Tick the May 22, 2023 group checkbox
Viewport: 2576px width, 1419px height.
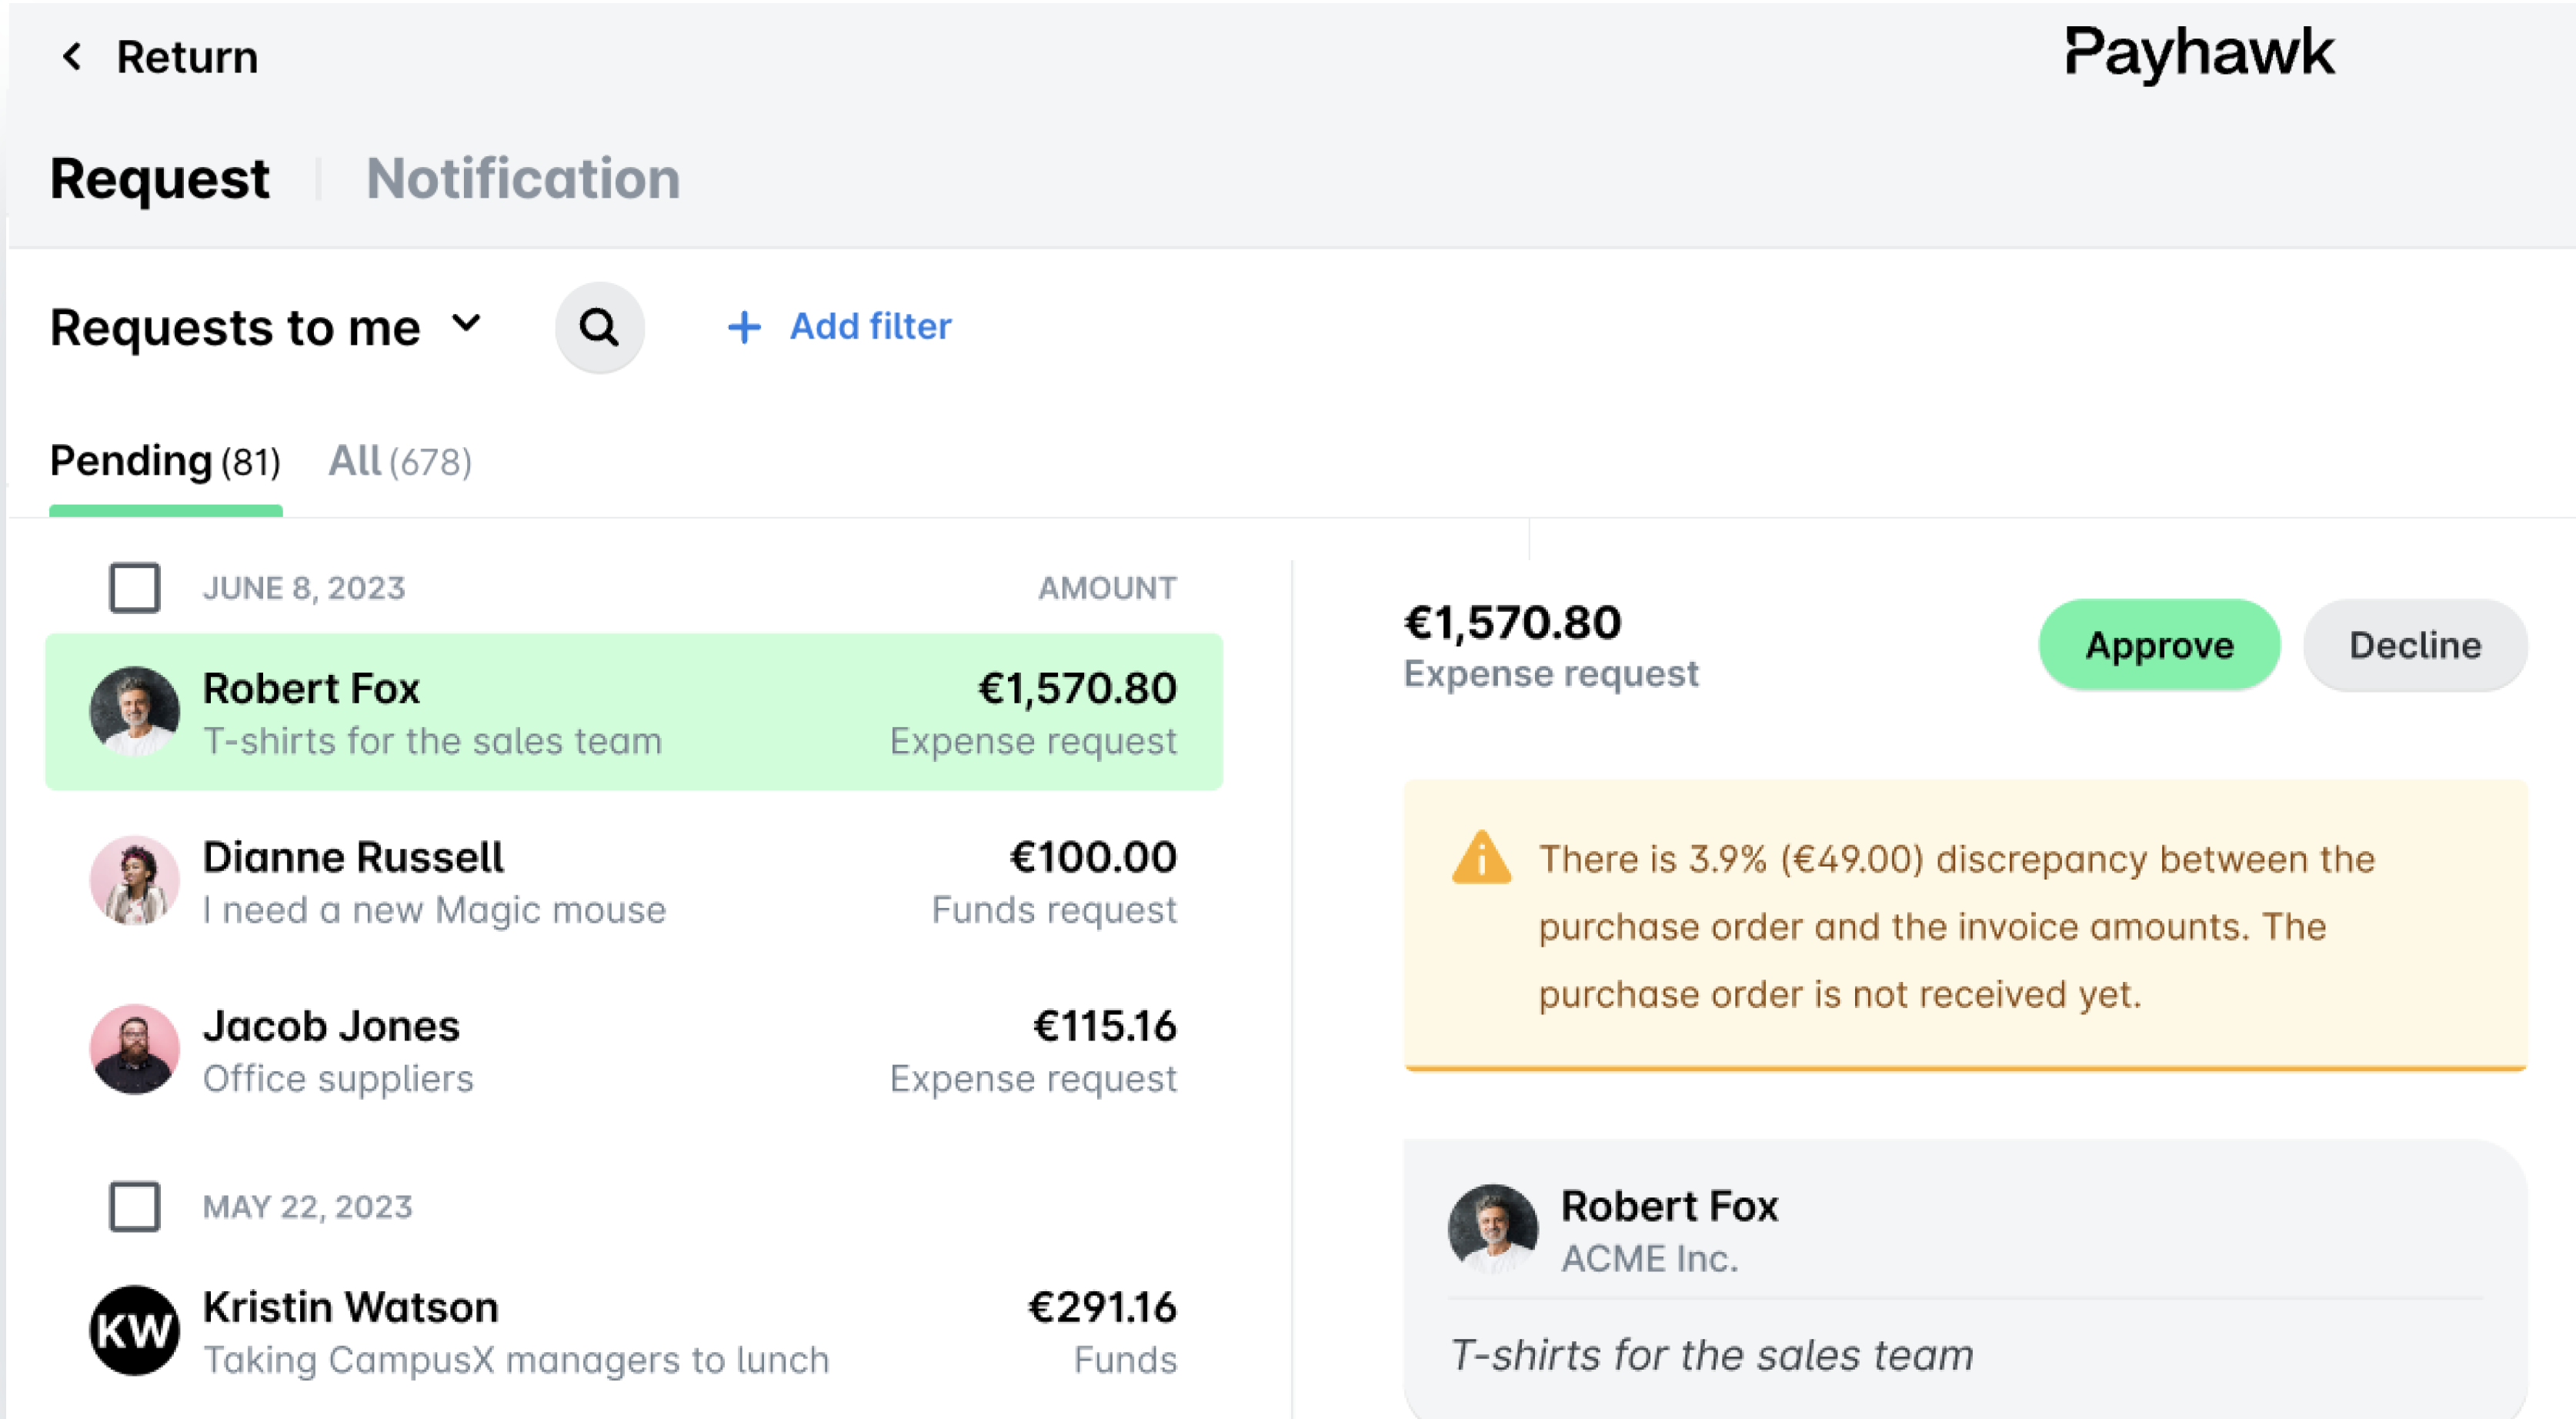[135, 1206]
